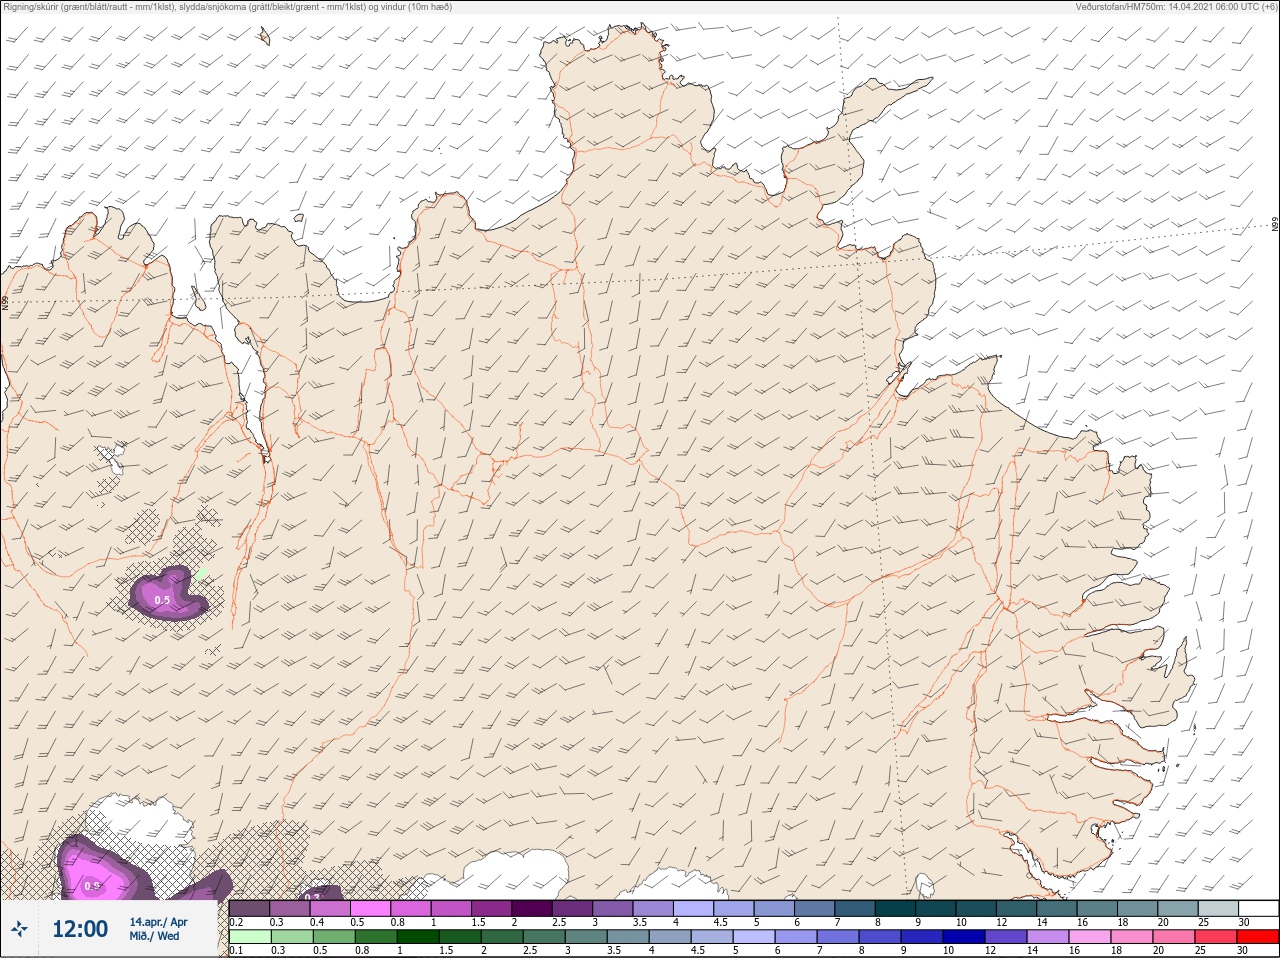Click the 0.1 value under the lower legend row
Viewport: 1280px width, 958px height.
pos(236,950)
